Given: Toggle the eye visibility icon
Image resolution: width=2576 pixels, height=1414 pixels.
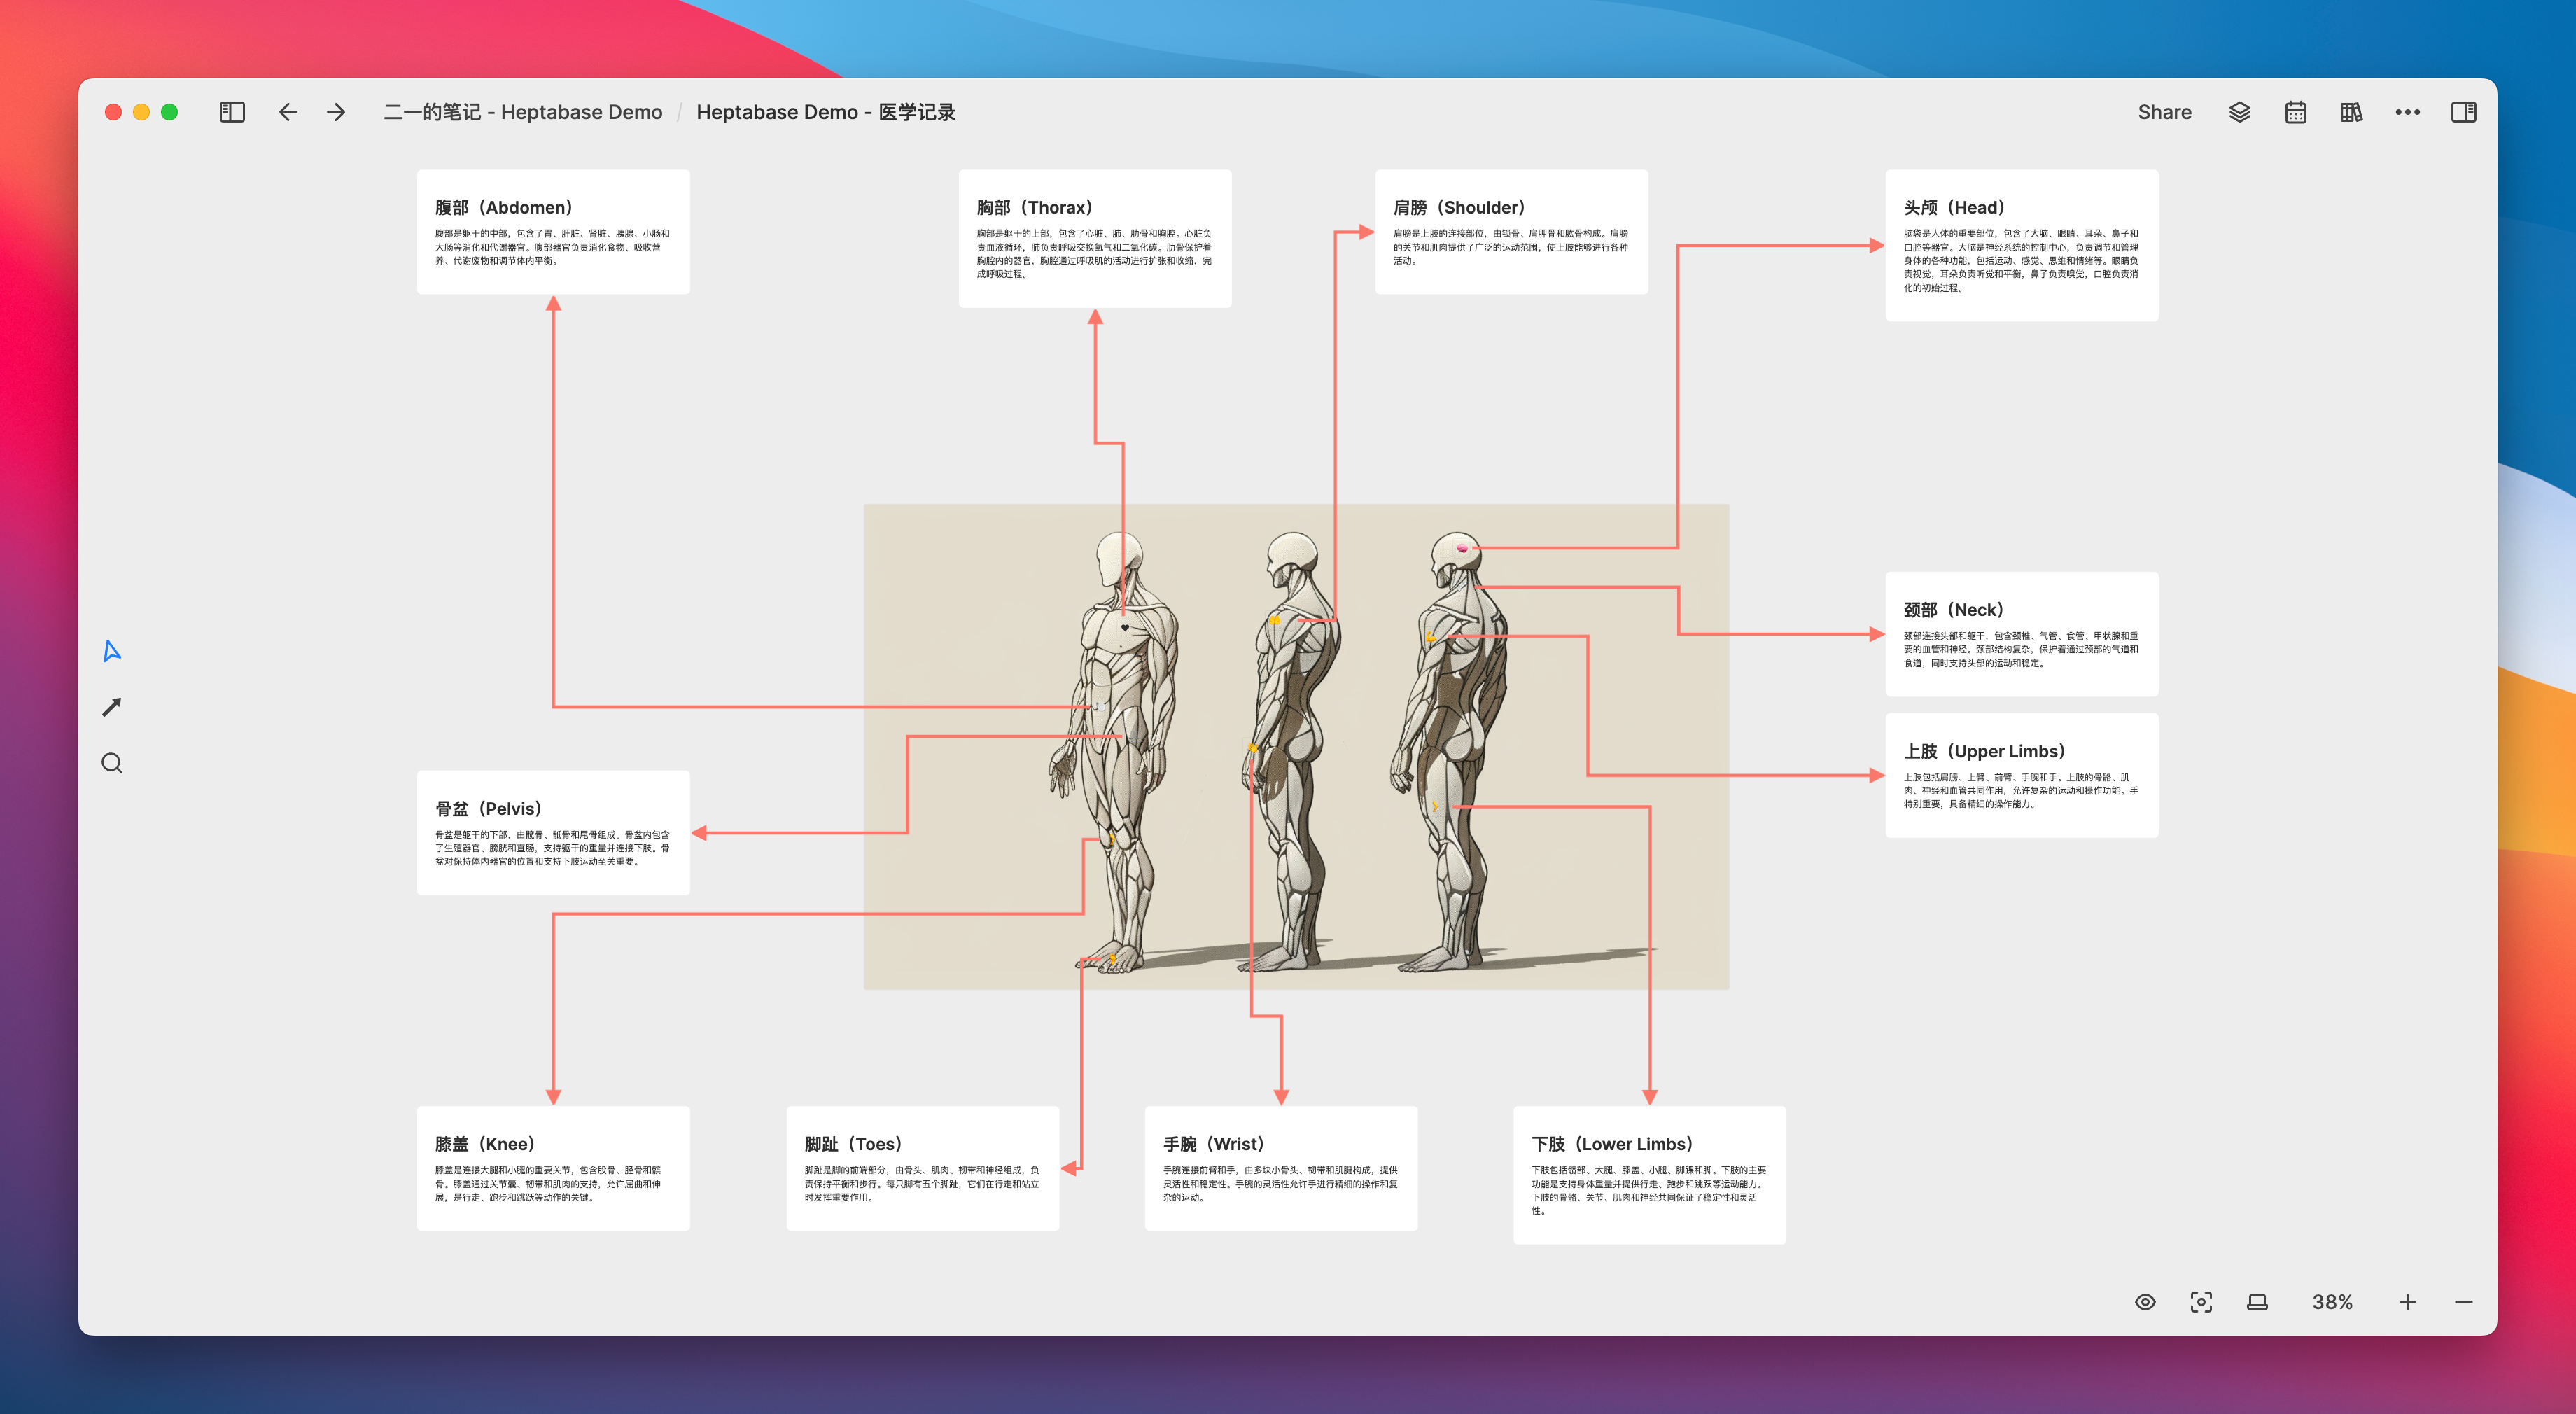Looking at the screenshot, I should coord(2145,1302).
